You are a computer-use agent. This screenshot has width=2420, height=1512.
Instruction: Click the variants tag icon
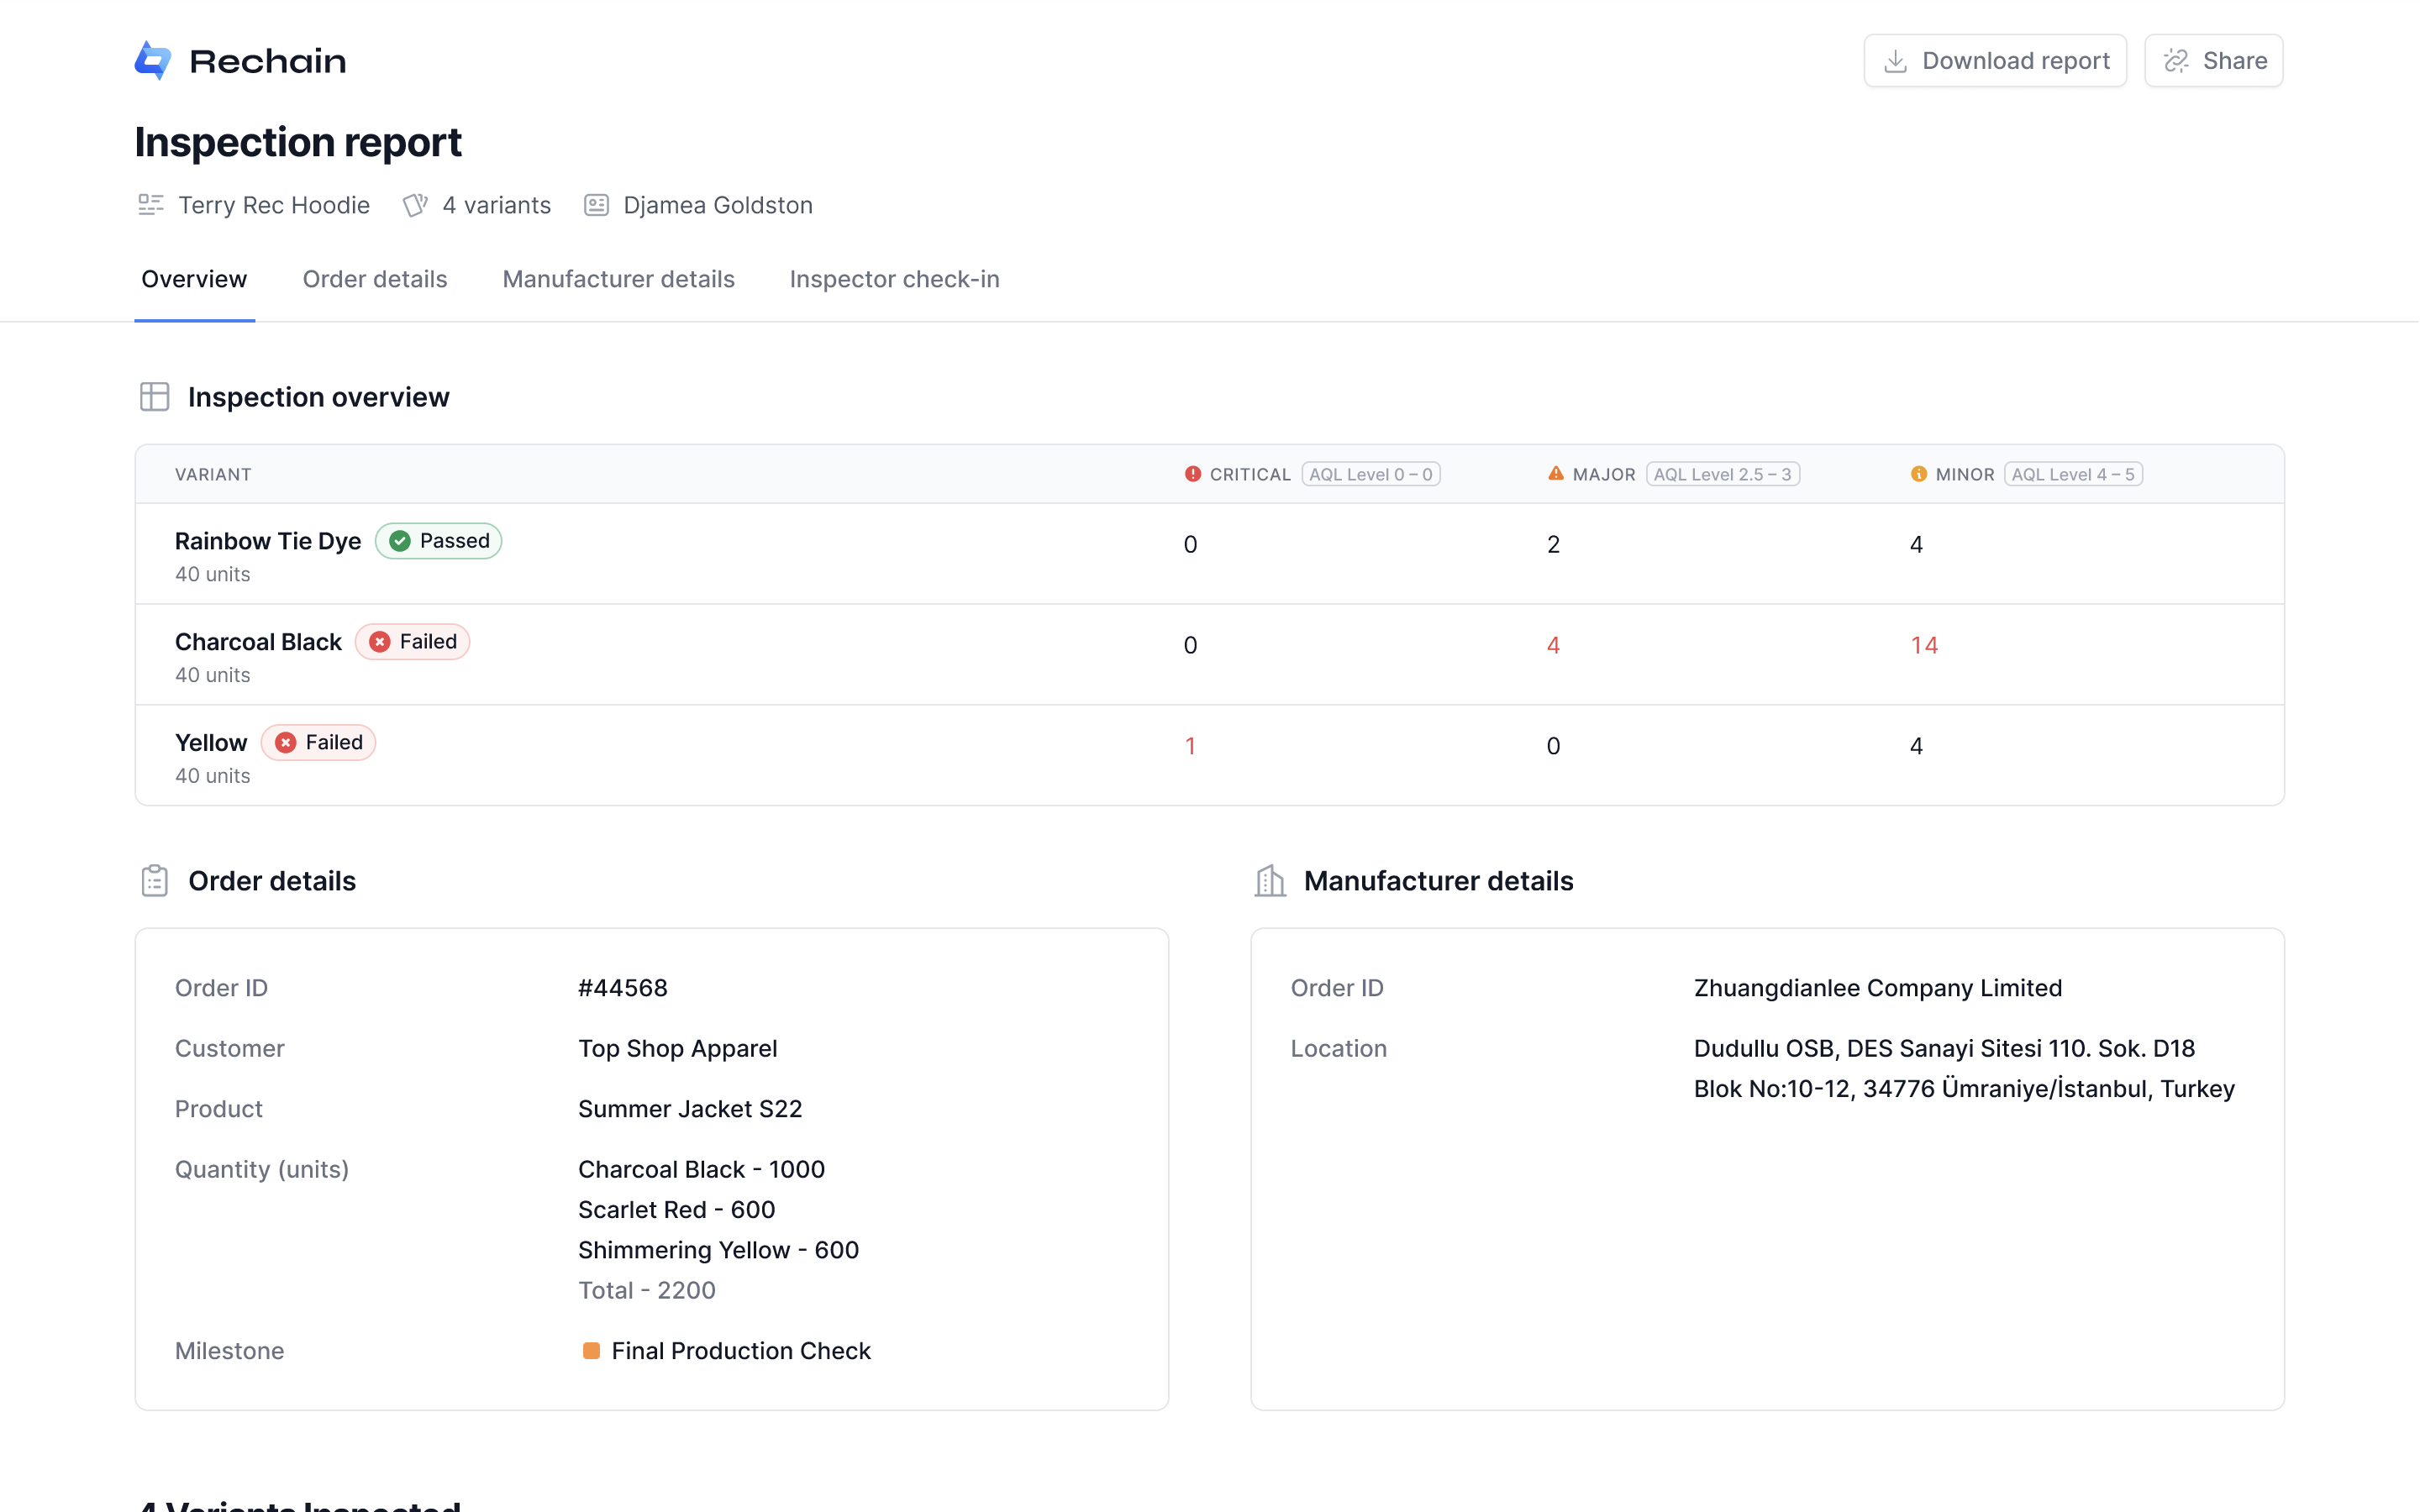[x=415, y=205]
